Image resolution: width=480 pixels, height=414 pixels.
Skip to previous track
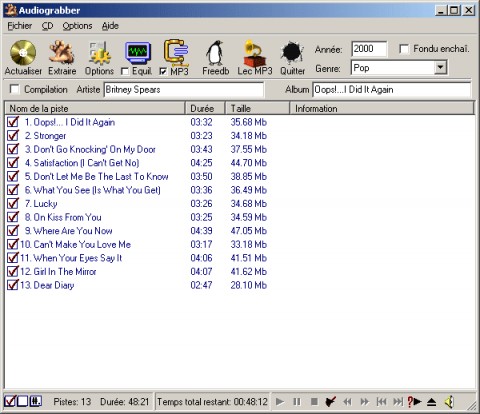click(x=381, y=402)
